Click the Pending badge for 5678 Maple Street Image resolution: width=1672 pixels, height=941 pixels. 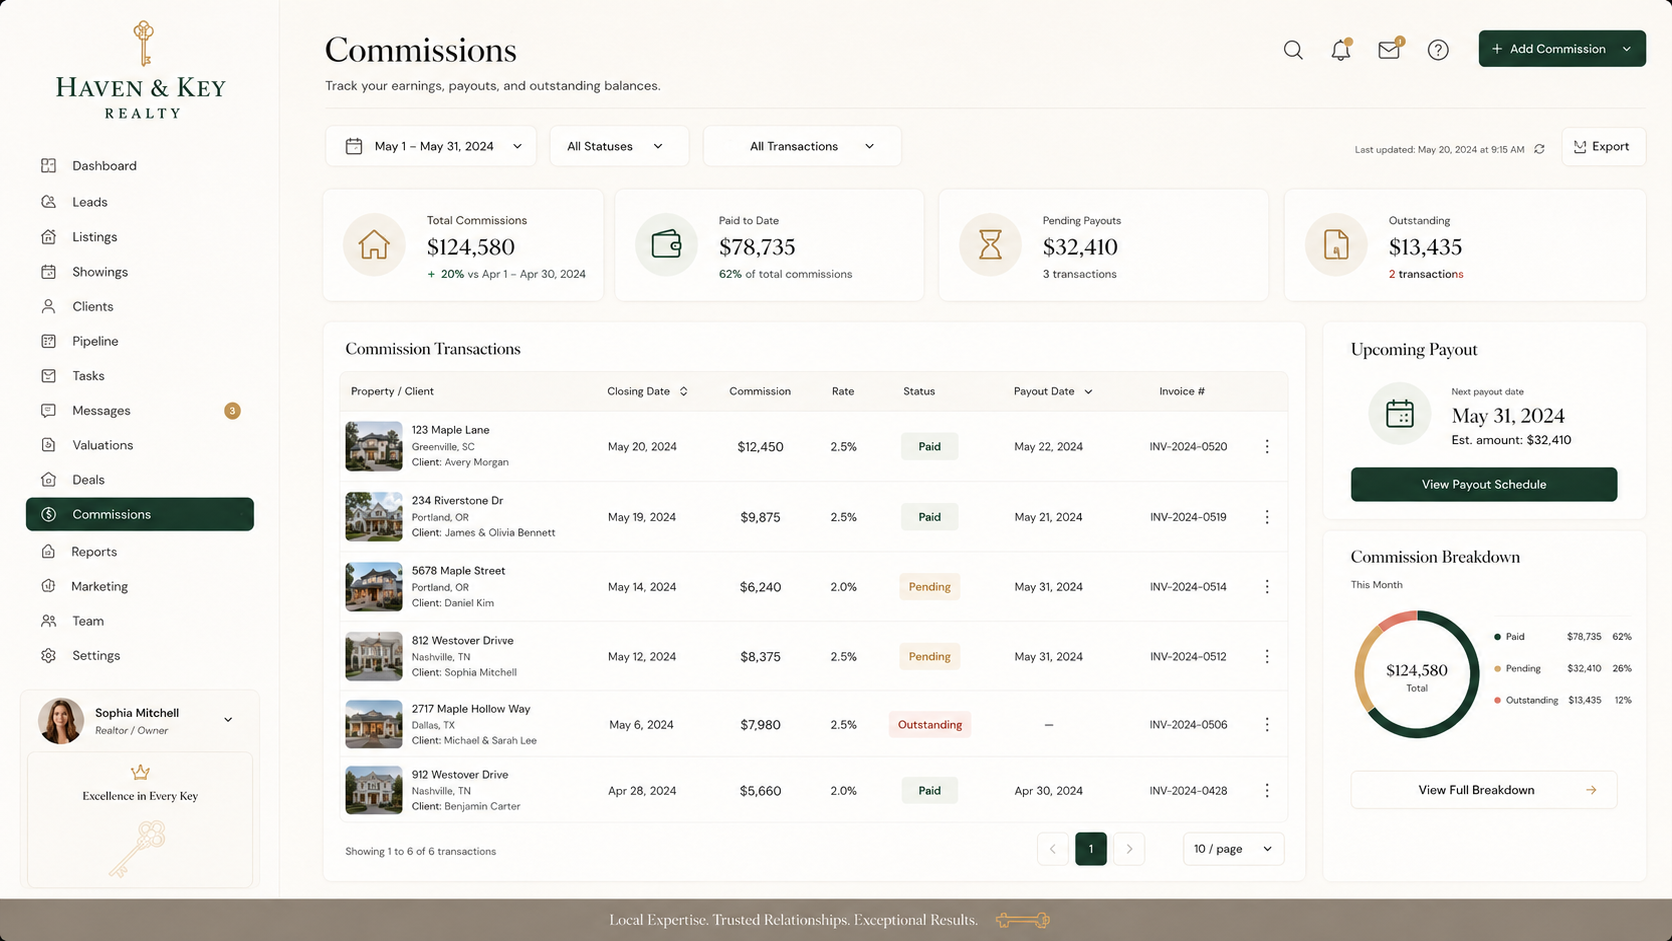point(930,587)
